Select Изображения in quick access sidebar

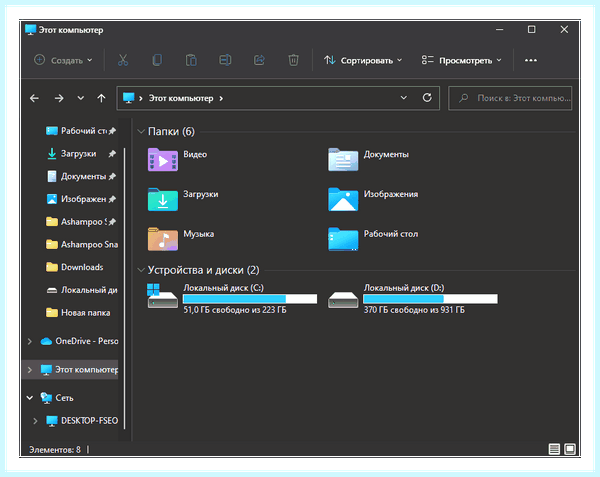(81, 199)
